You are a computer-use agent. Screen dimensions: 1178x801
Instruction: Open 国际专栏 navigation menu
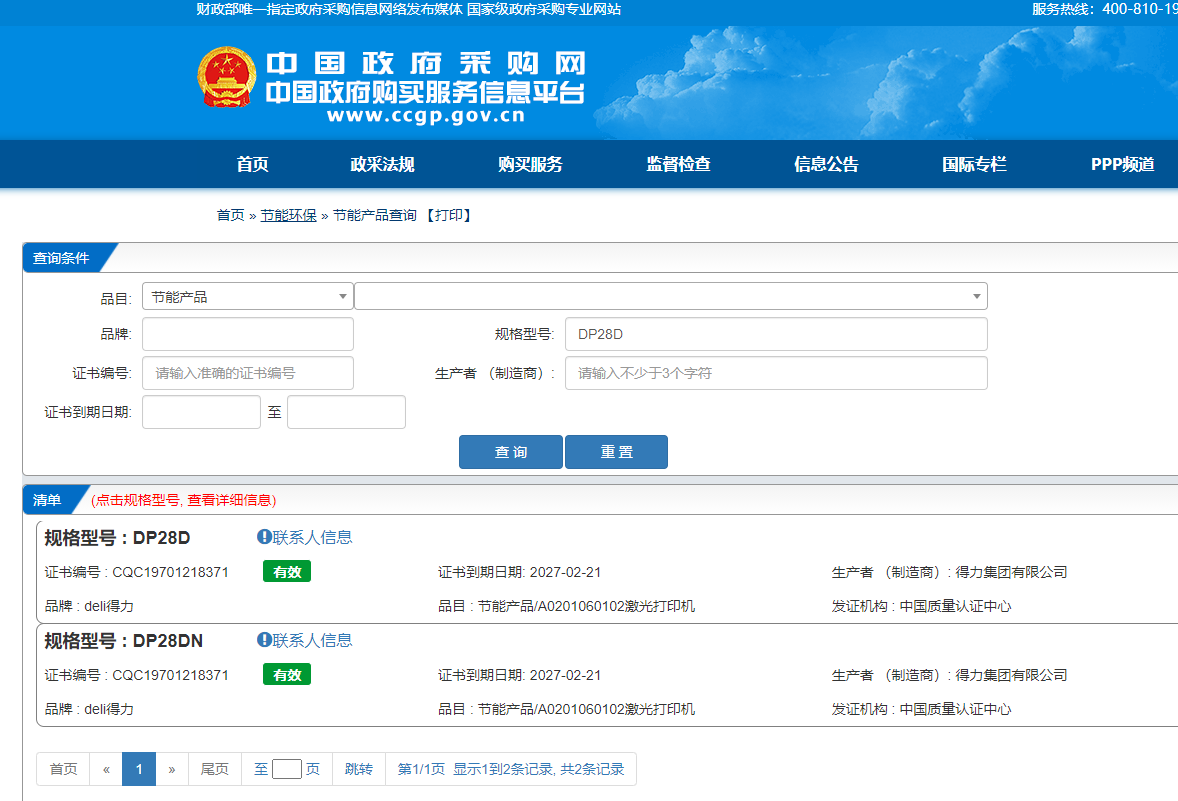(x=974, y=165)
